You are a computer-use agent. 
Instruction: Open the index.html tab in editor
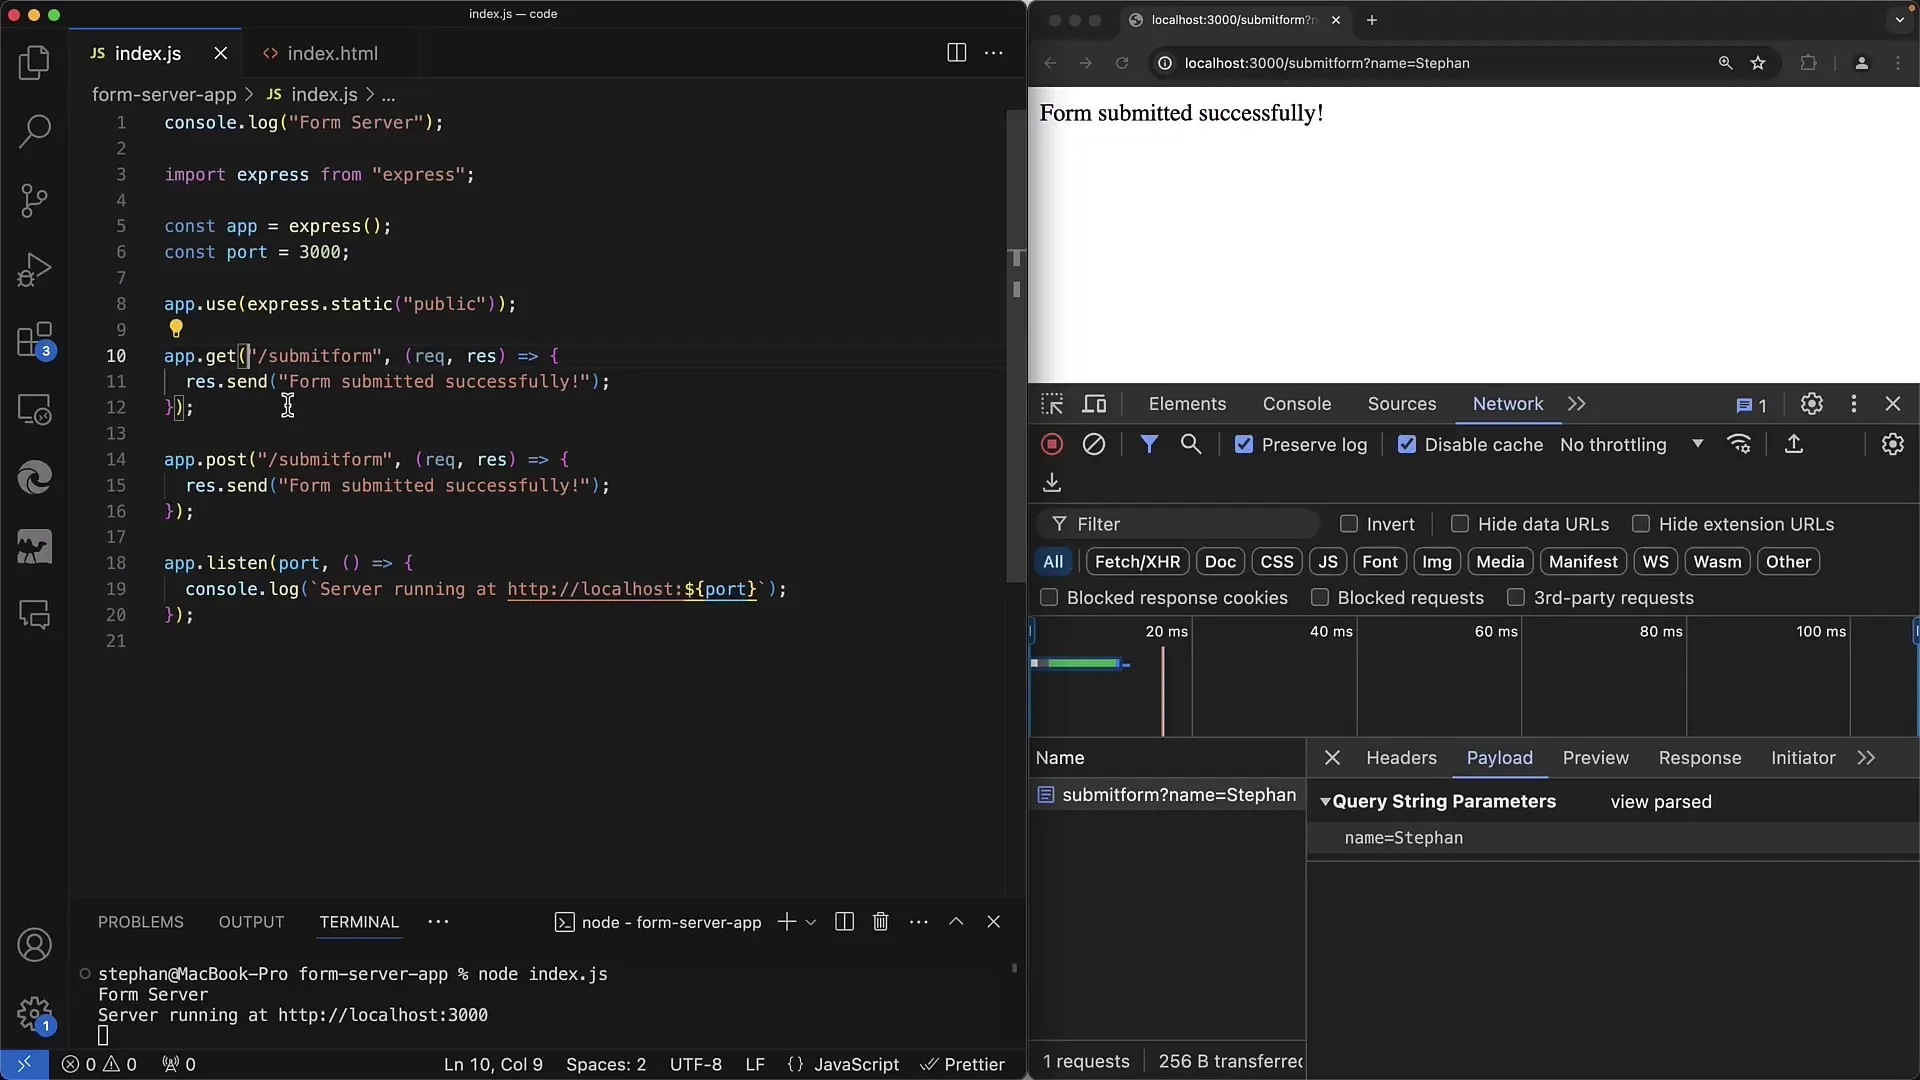(x=332, y=53)
